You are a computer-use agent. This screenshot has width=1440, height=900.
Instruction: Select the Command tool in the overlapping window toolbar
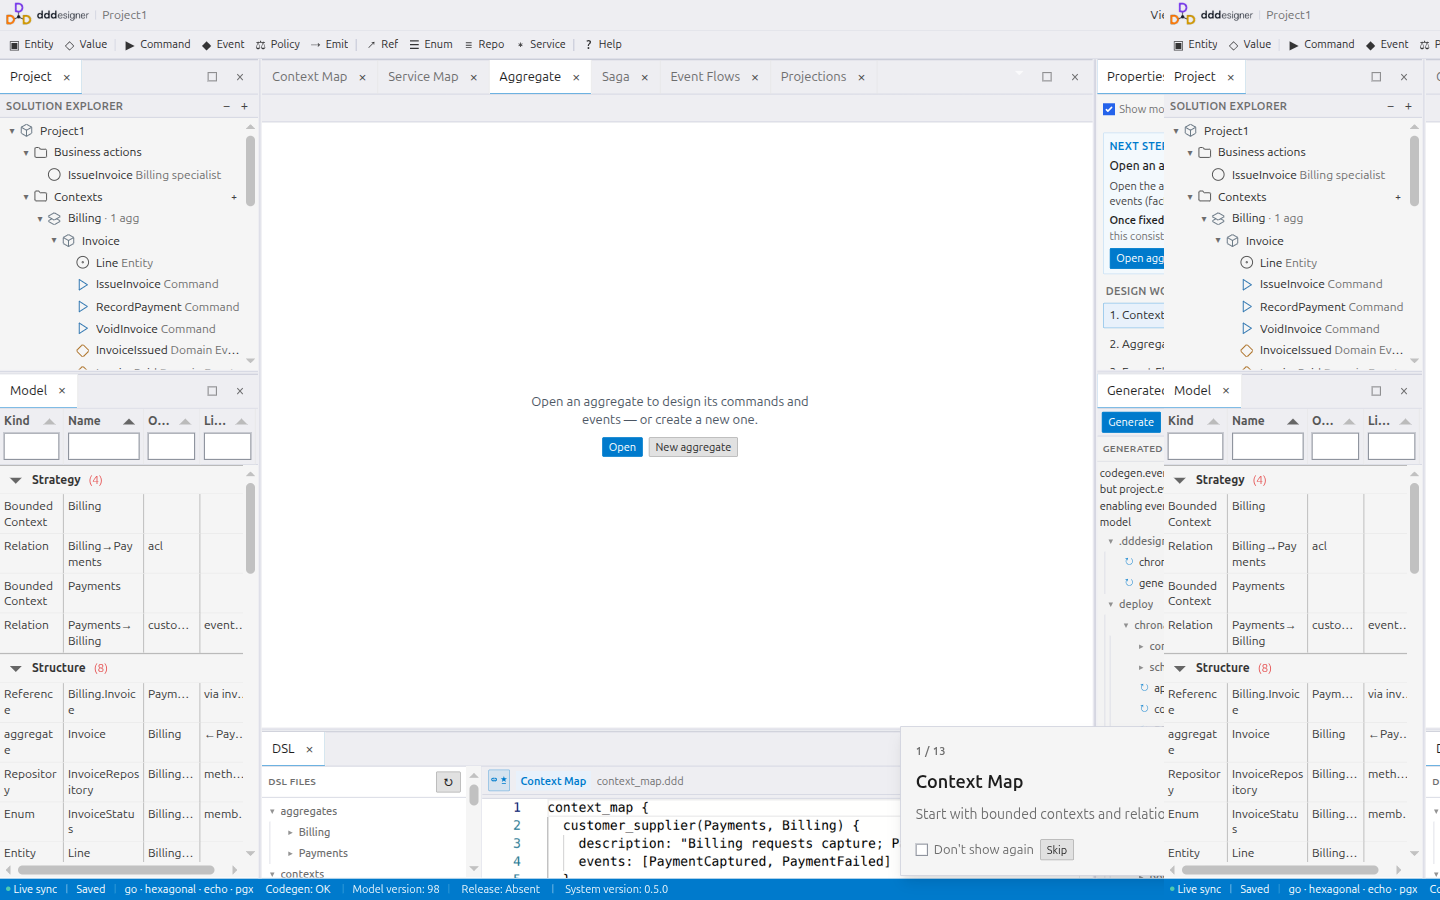click(1322, 44)
